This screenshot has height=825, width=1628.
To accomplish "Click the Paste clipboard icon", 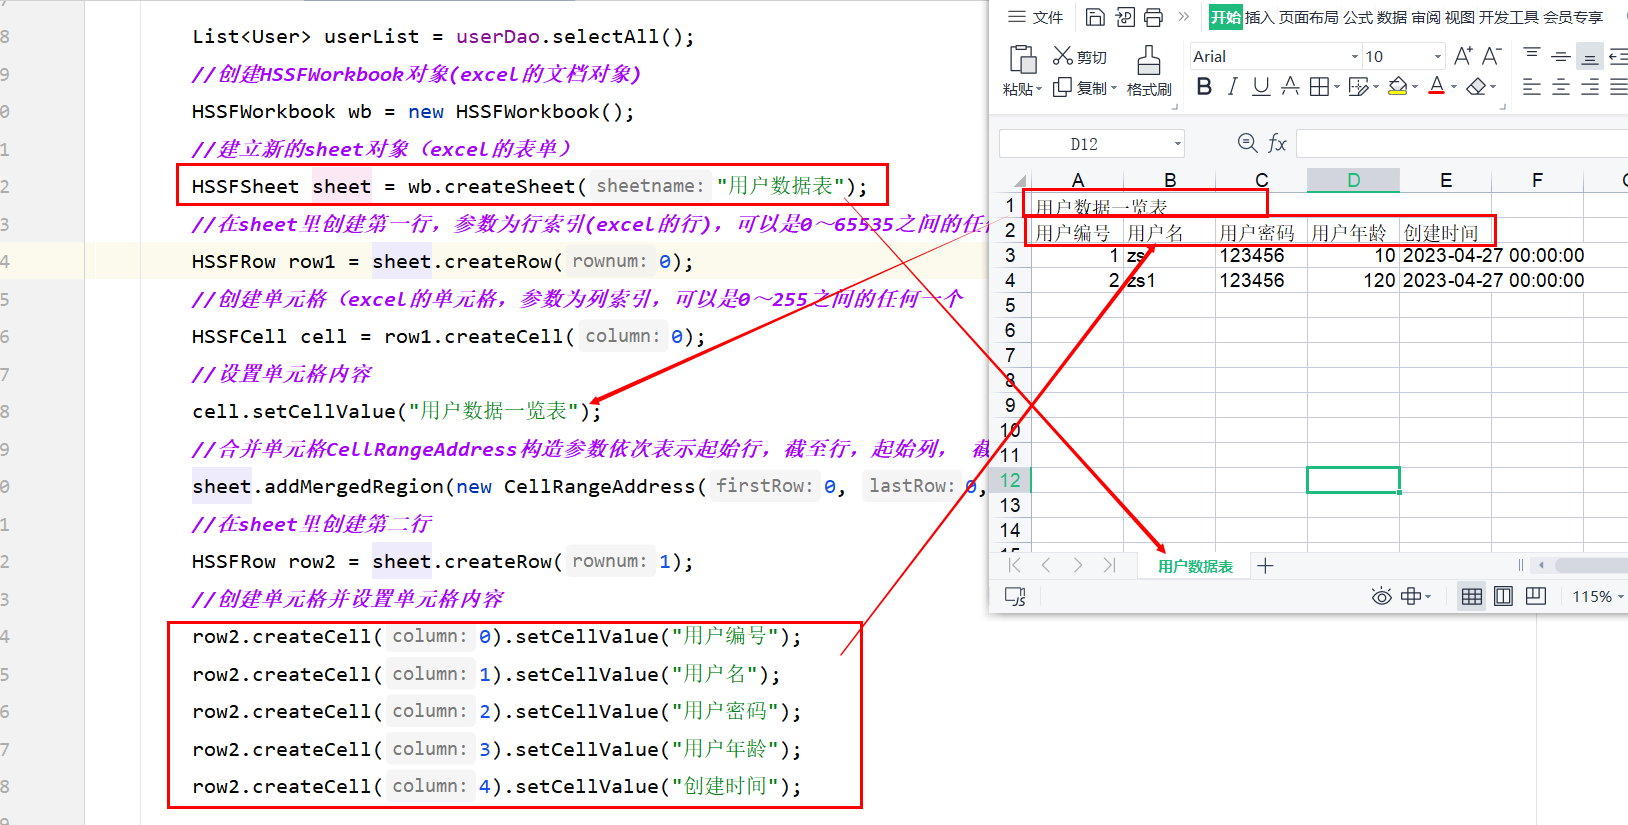I will [x=1022, y=59].
